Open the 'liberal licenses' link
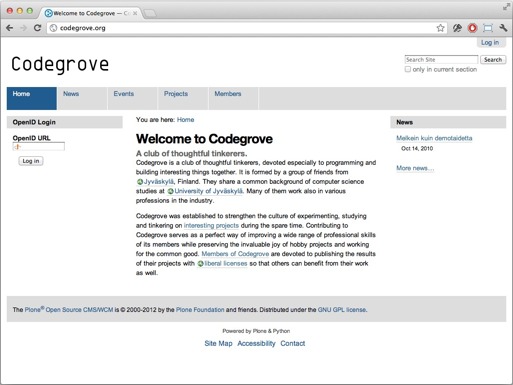 [x=226, y=263]
